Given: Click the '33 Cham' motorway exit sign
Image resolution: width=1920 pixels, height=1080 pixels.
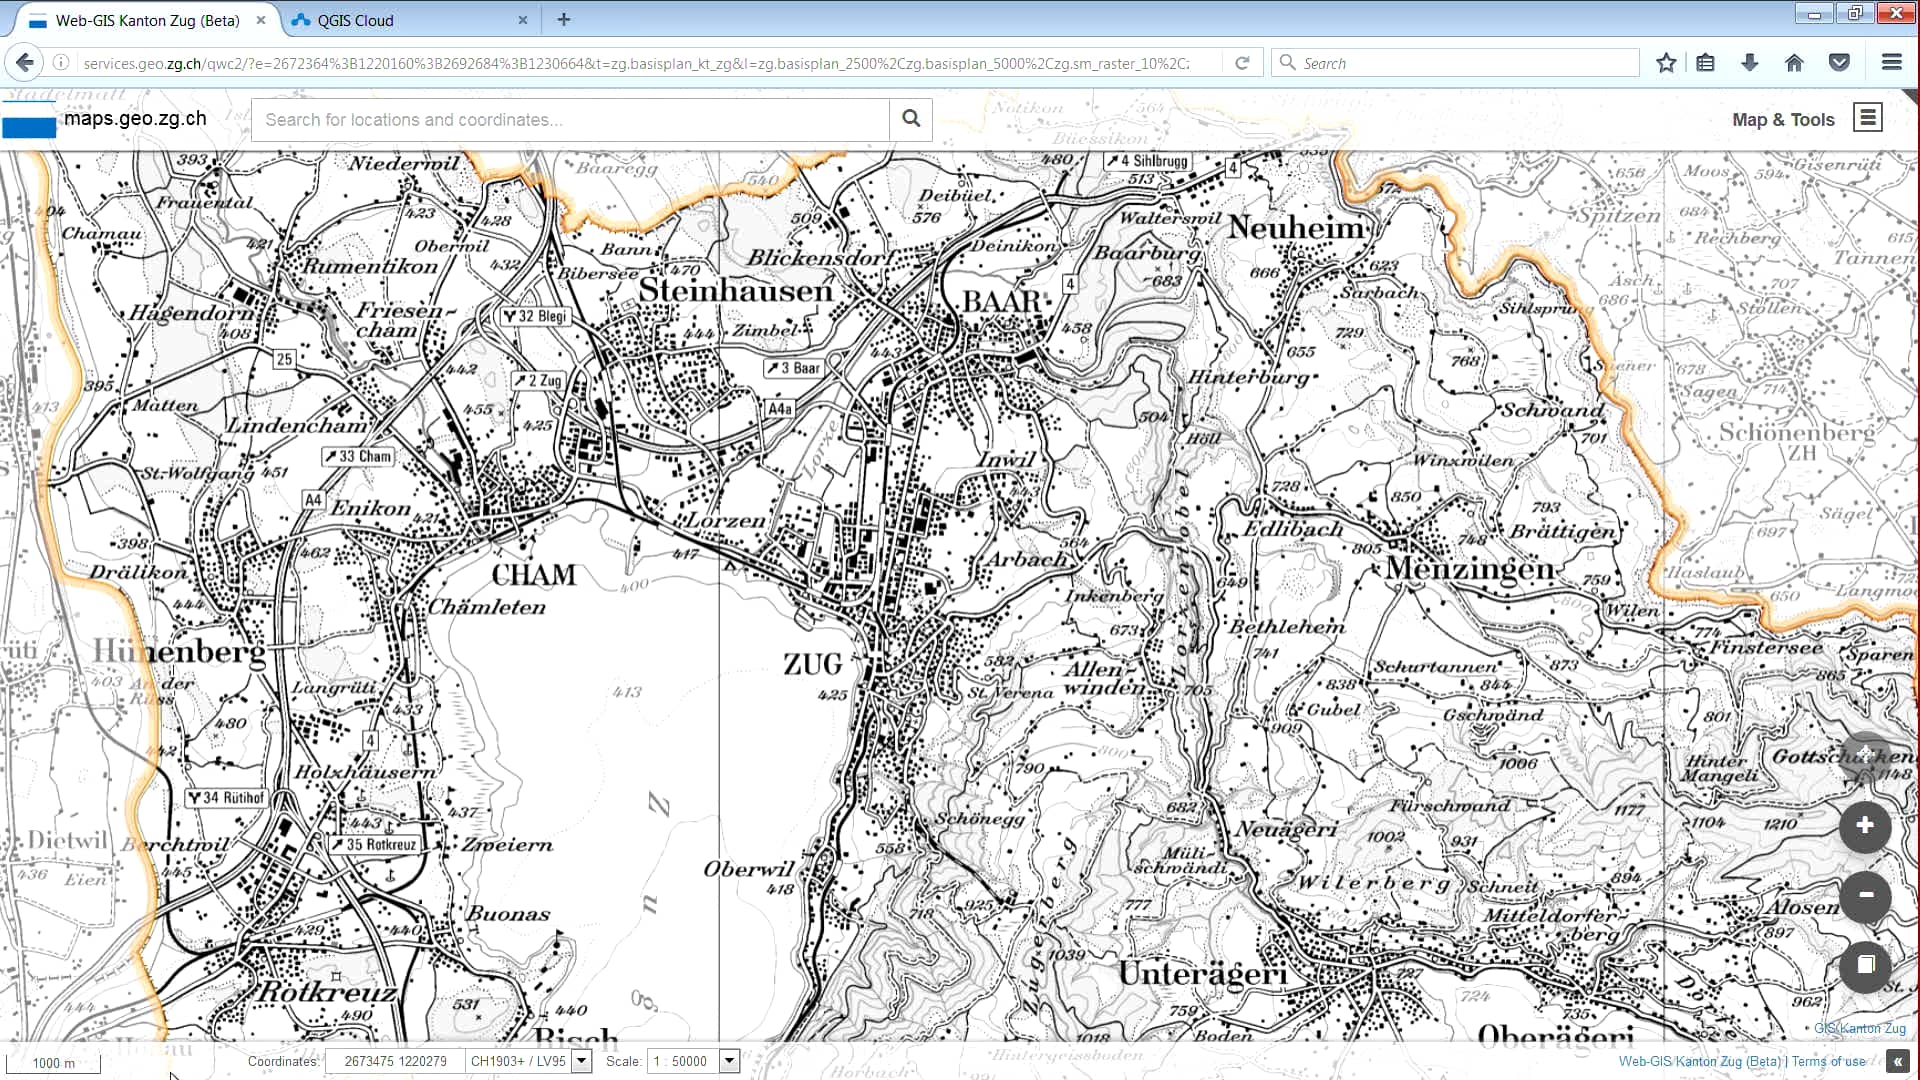Looking at the screenshot, I should click(358, 456).
